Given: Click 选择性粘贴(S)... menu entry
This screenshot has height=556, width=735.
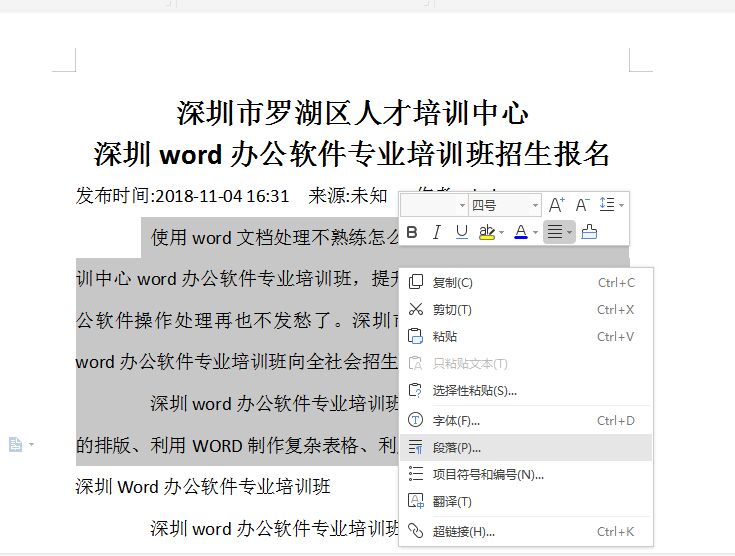Looking at the screenshot, I should click(526, 391).
